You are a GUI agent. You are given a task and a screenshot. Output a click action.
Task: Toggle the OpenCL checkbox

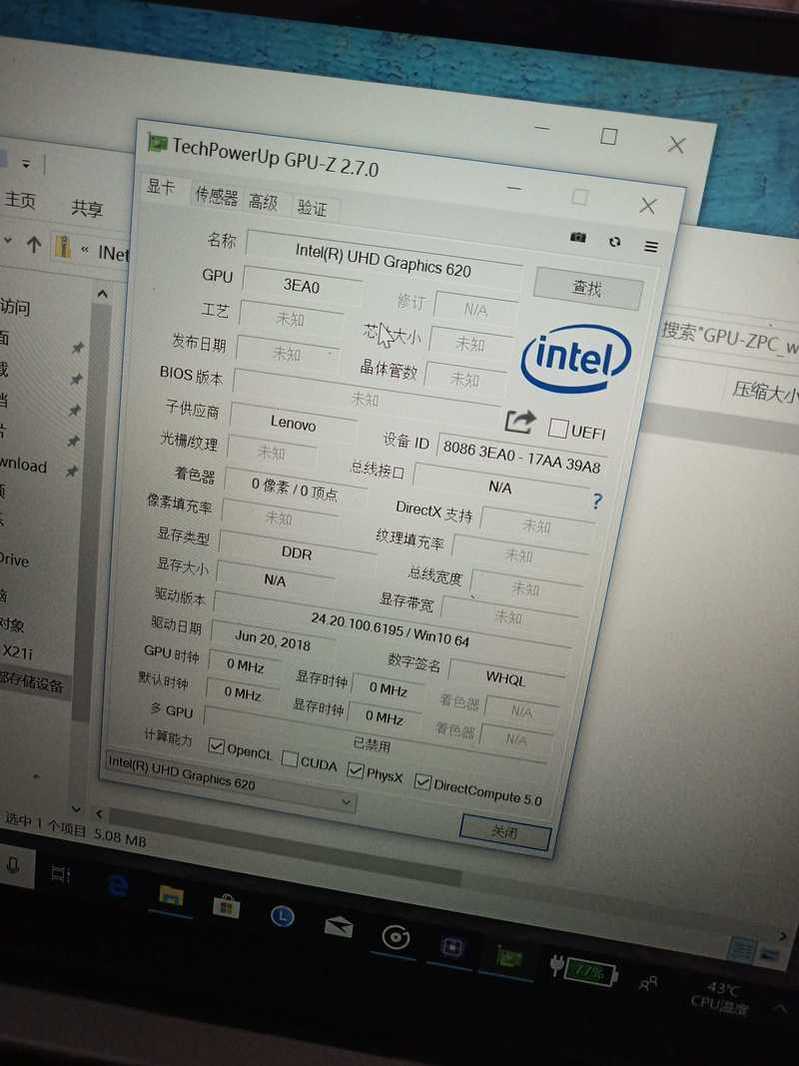(216, 746)
